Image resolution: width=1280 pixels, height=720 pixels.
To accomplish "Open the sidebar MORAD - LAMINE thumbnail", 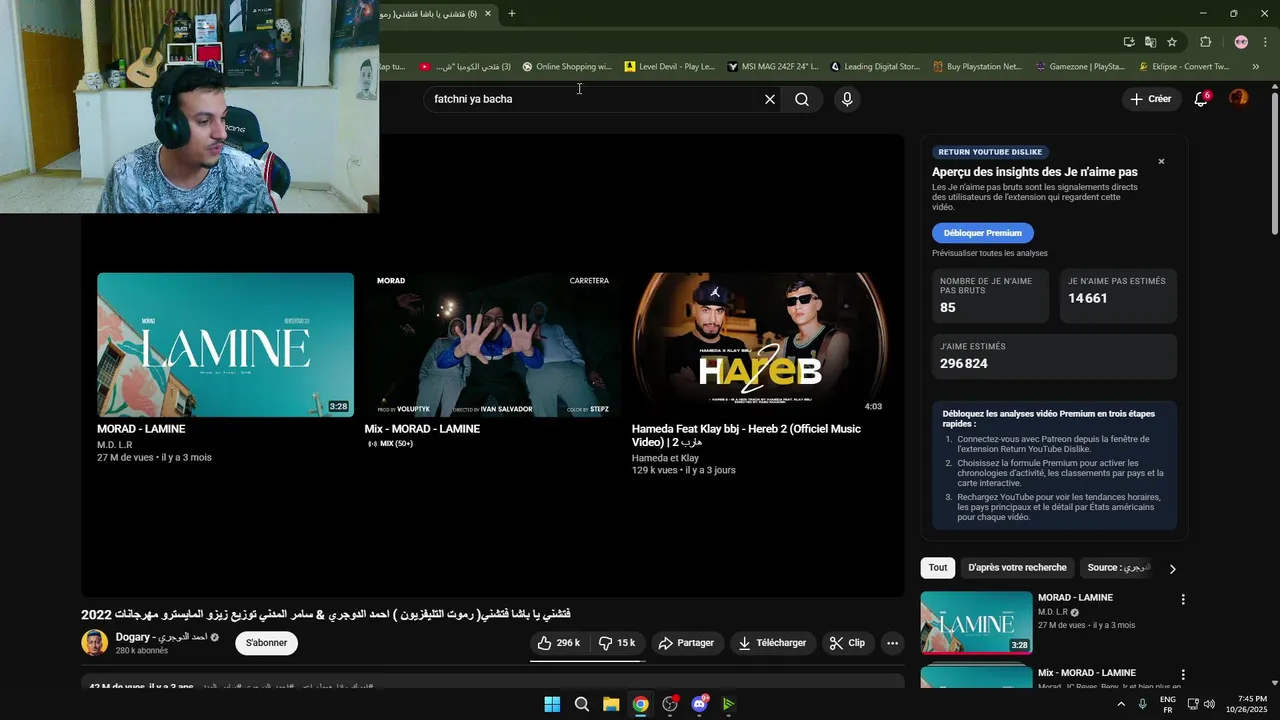I will tap(976, 622).
